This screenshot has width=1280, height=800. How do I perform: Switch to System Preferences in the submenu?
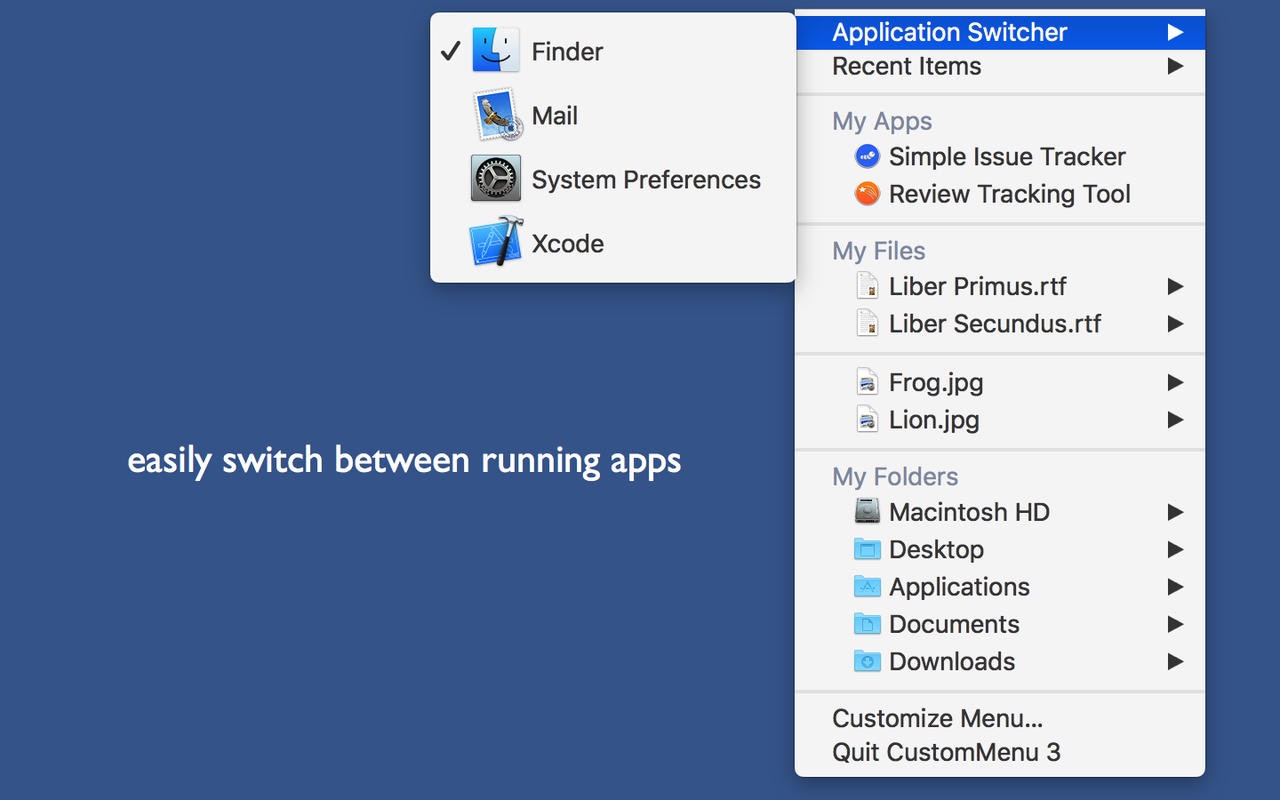pos(613,179)
